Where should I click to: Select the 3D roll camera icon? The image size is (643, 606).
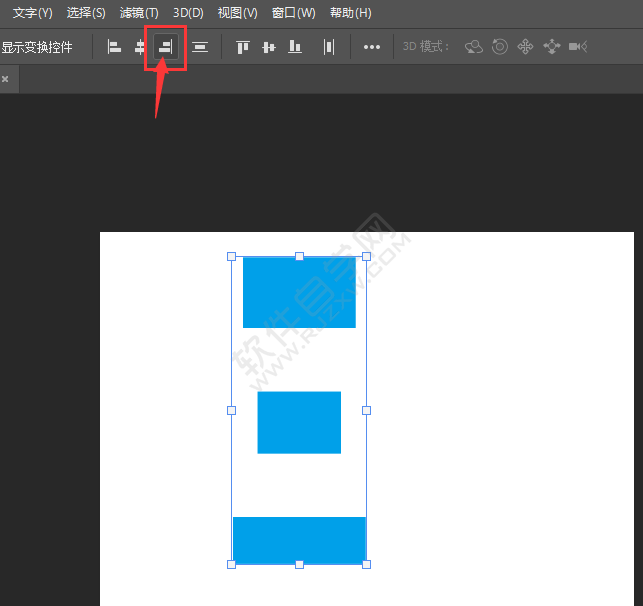pos(499,46)
